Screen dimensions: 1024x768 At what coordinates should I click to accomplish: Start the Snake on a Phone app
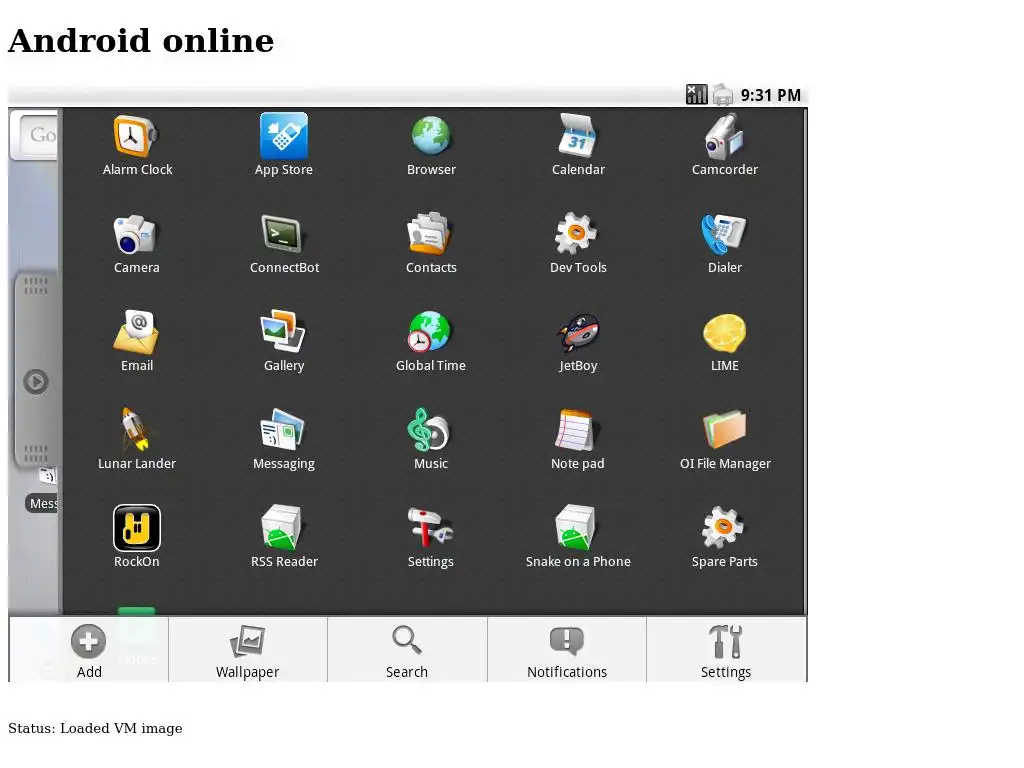pos(578,537)
